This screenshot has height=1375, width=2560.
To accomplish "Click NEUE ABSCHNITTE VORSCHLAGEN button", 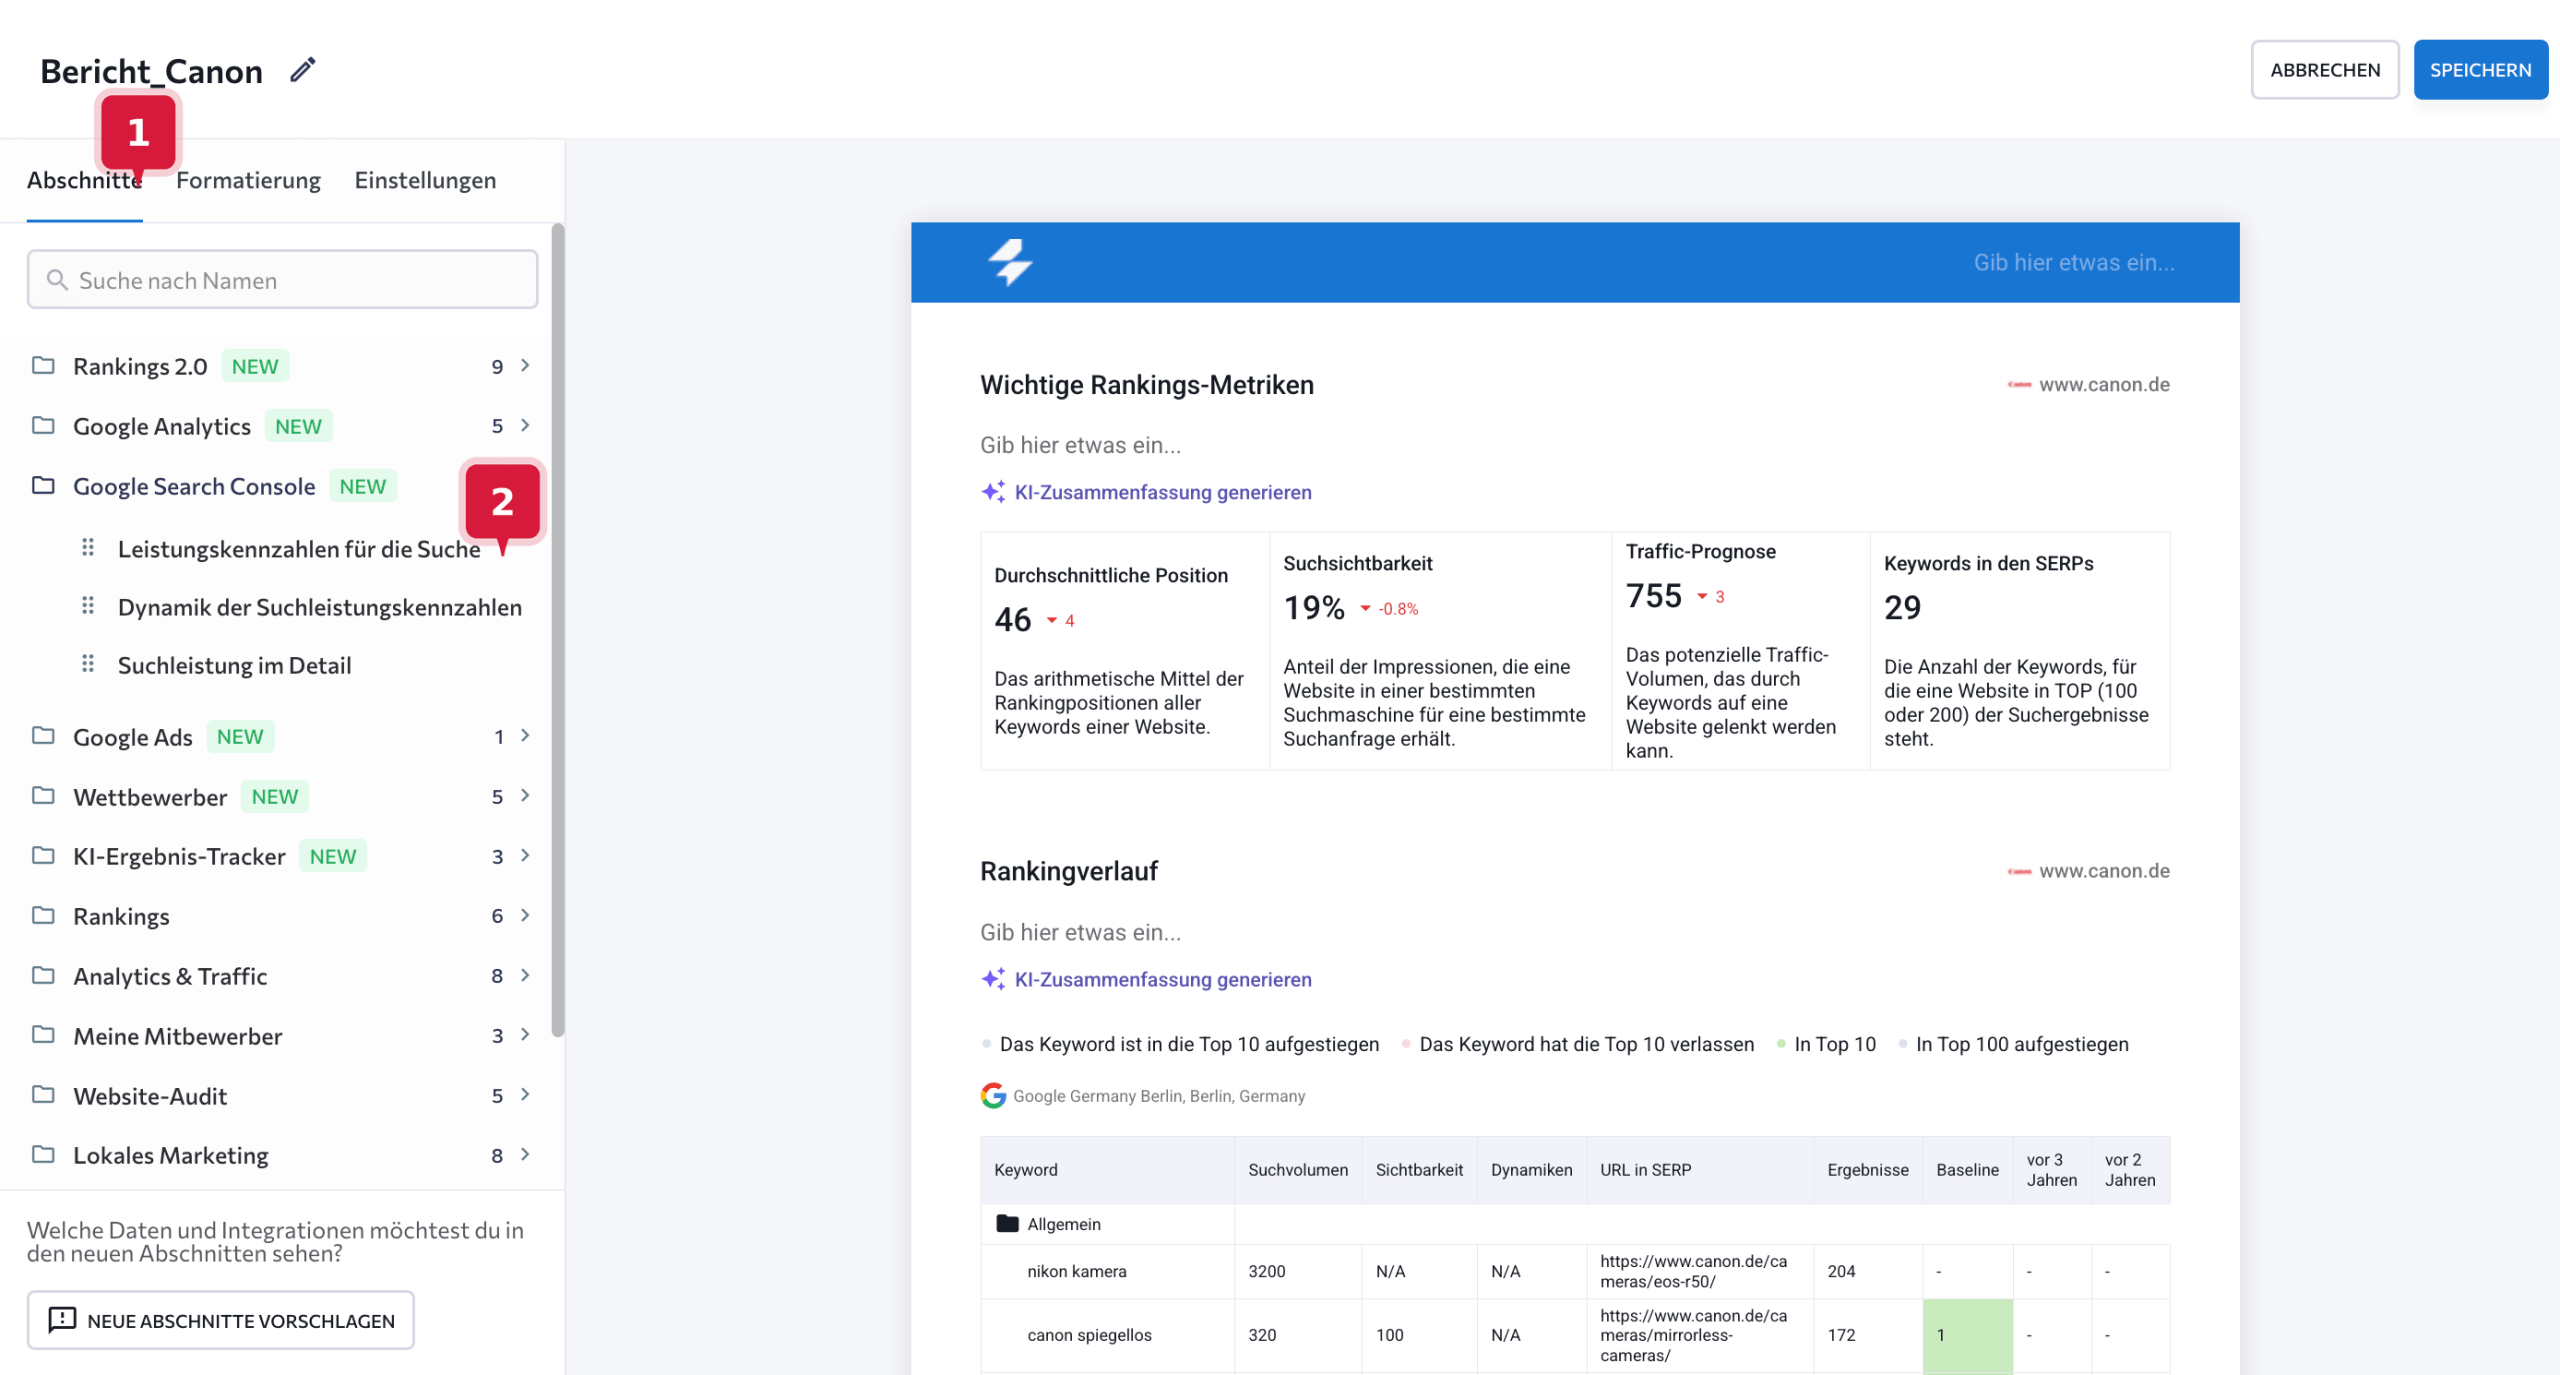I will 221,1320.
